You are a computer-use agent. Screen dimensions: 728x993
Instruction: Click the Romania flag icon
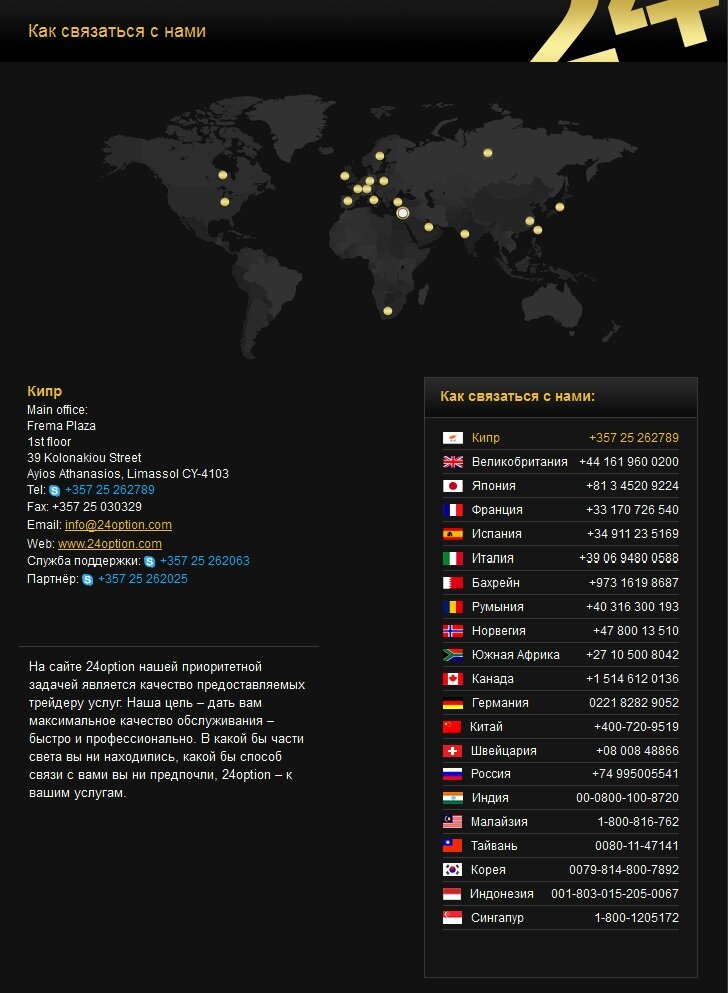(453, 607)
